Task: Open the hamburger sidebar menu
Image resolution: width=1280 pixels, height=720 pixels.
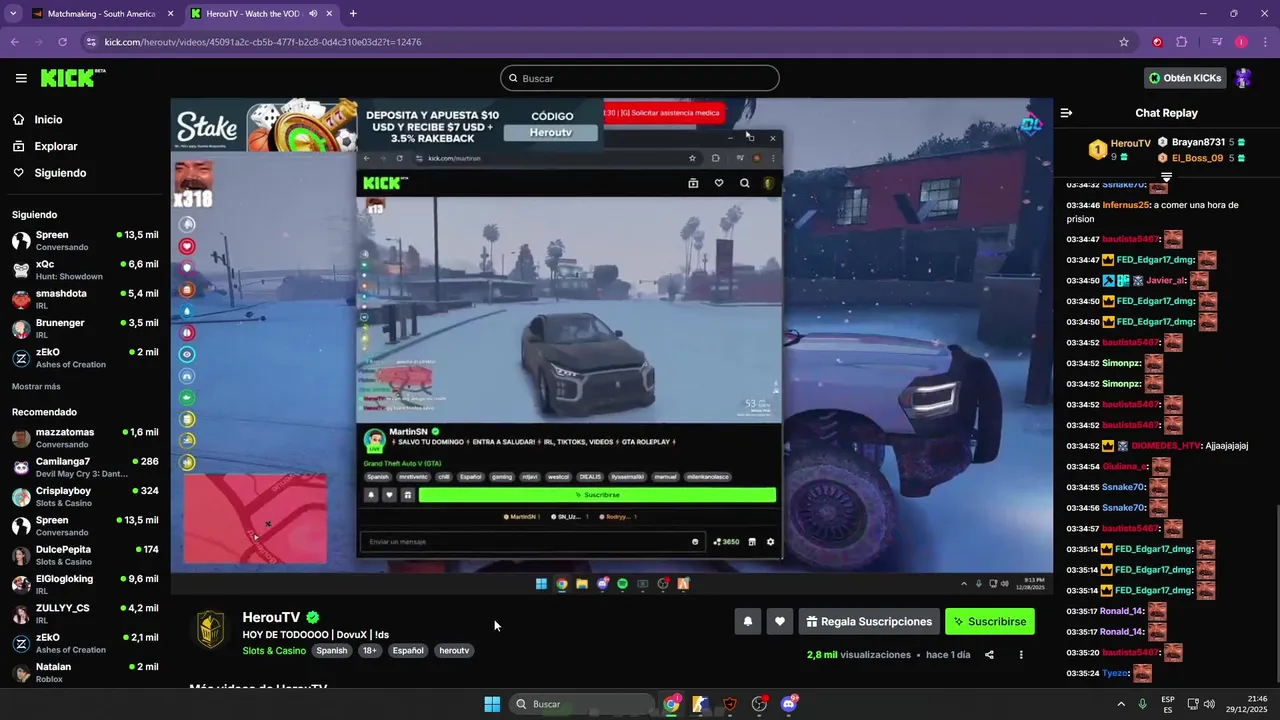Action: click(21, 78)
